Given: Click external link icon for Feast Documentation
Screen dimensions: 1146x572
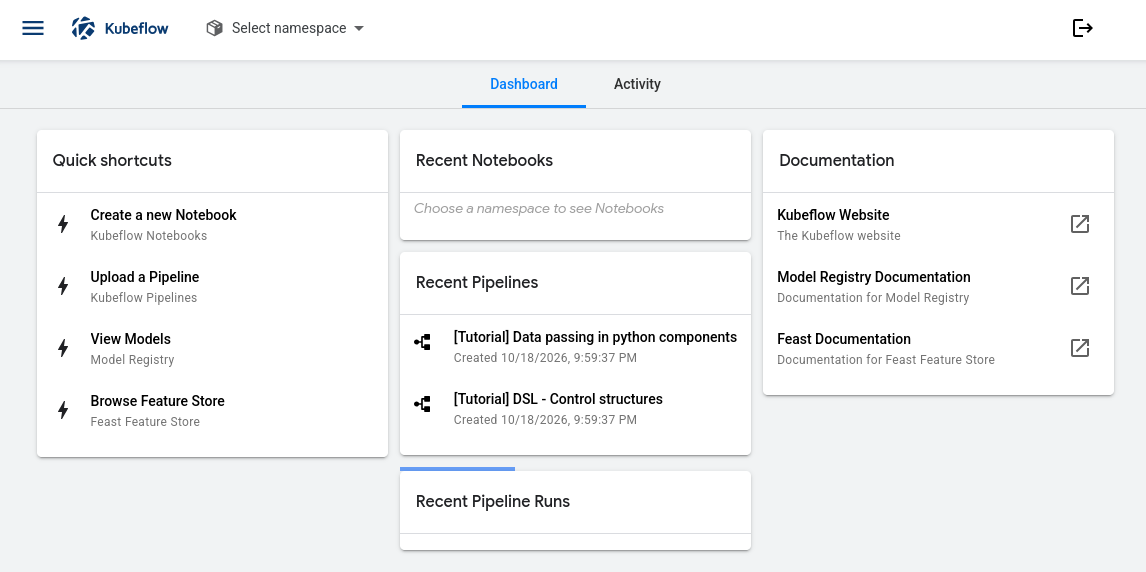Looking at the screenshot, I should point(1079,348).
